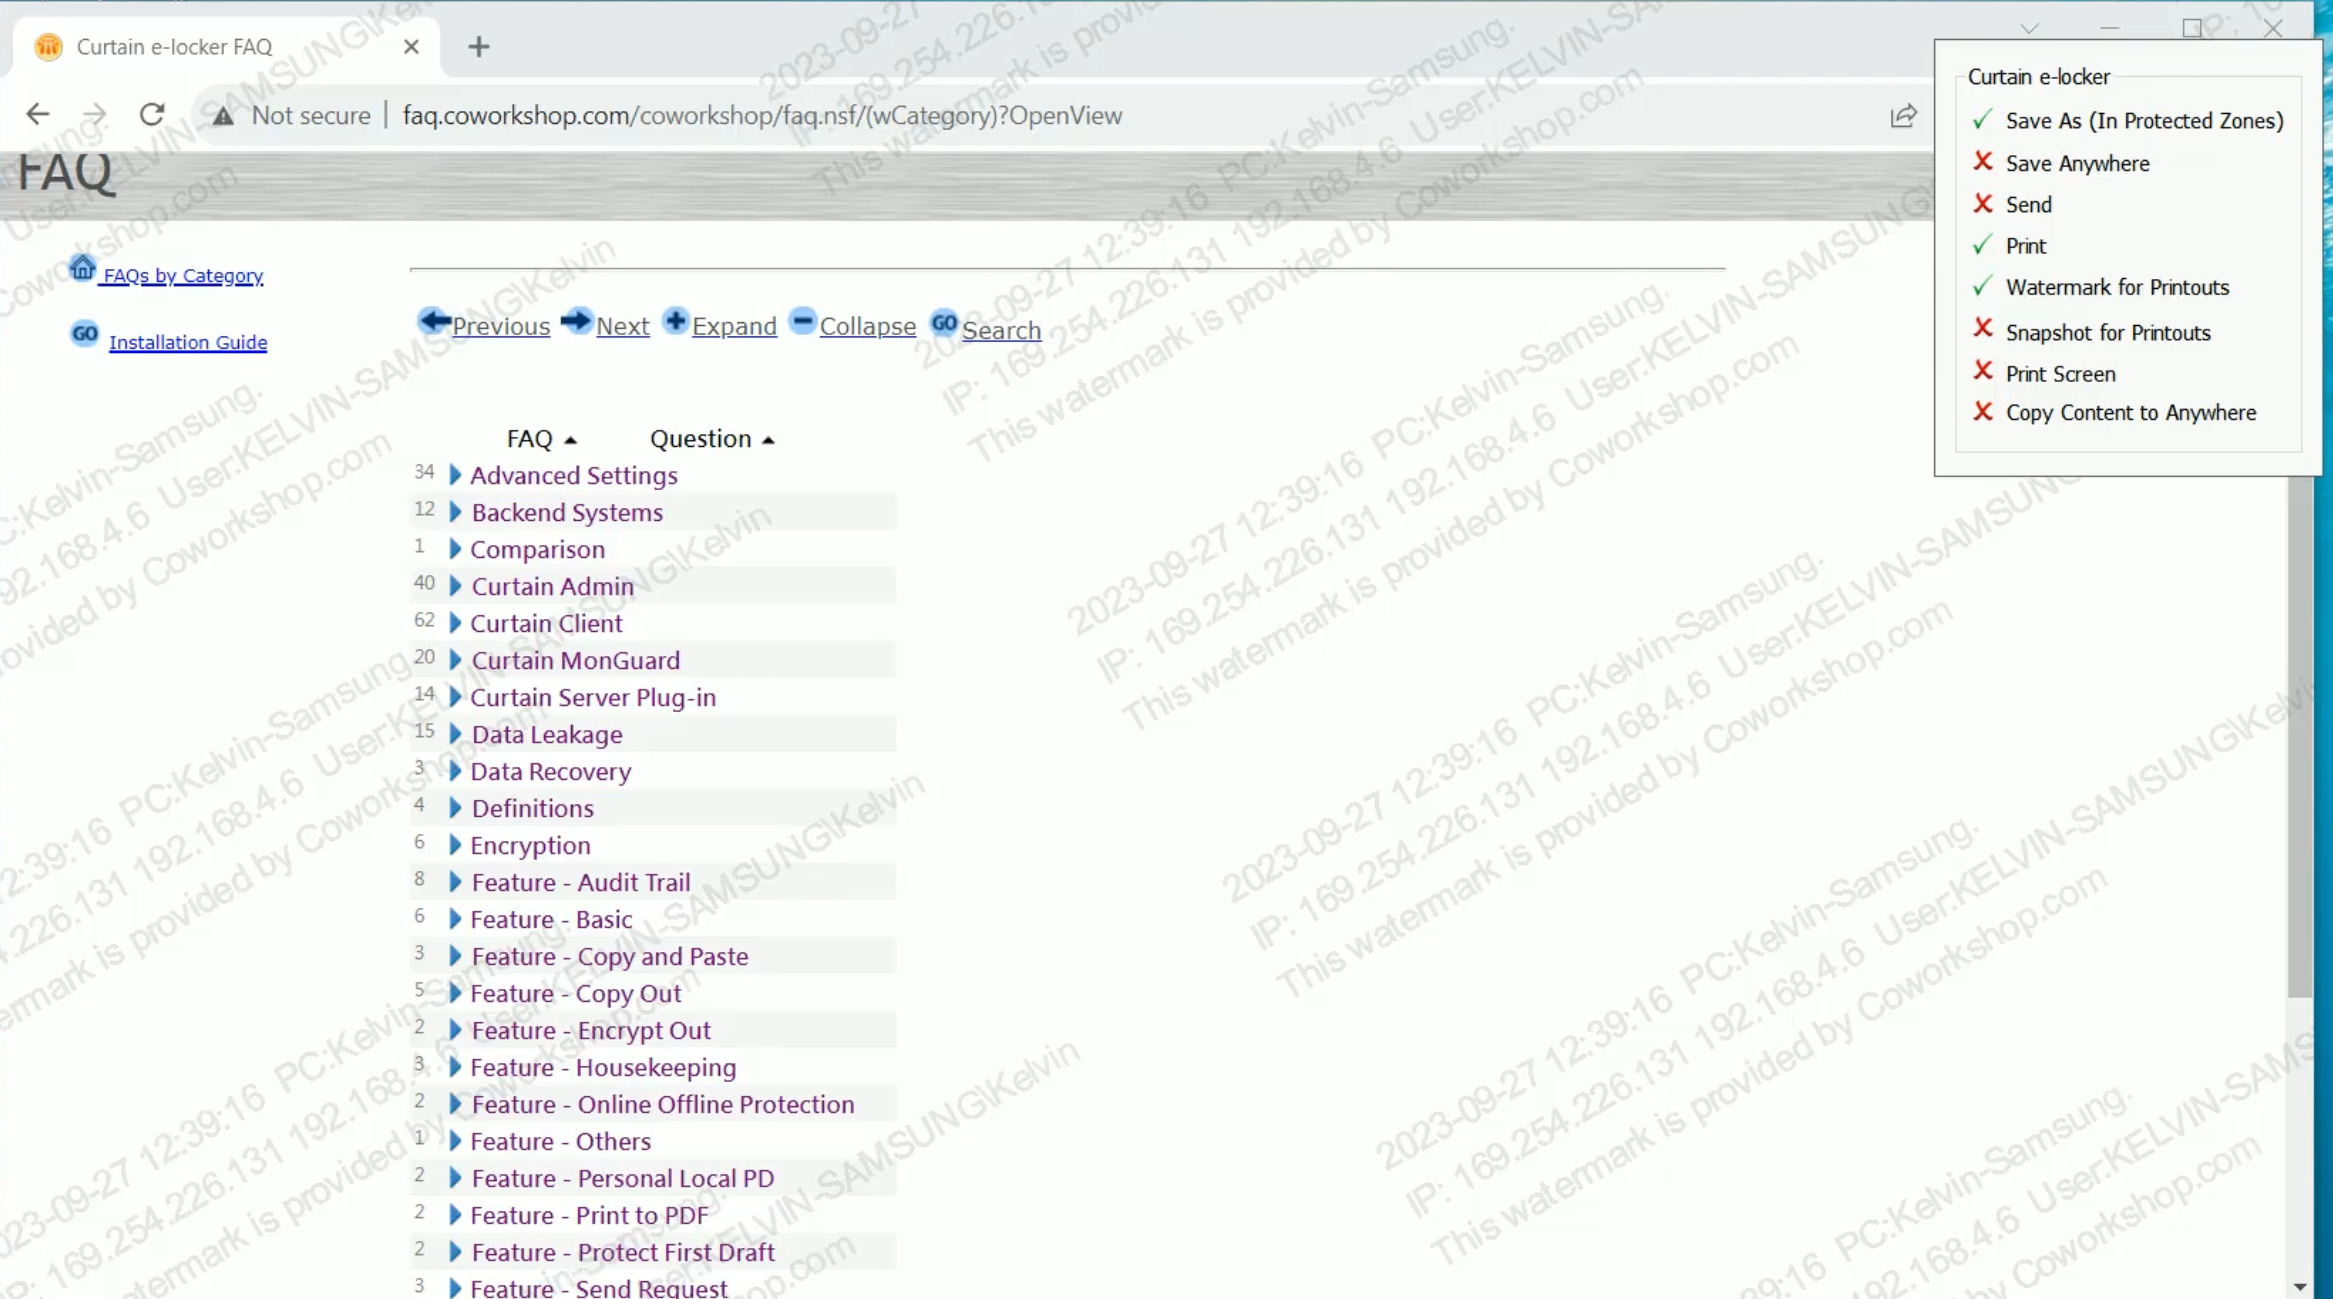Open the Feature - Personal Local PD category
Viewport: 2333px width, 1299px height.
click(623, 1178)
